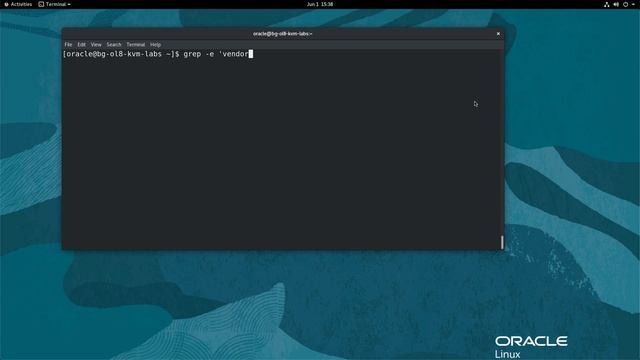Open the File menu
Image resolution: width=640 pixels, height=360 pixels.
(68, 44)
